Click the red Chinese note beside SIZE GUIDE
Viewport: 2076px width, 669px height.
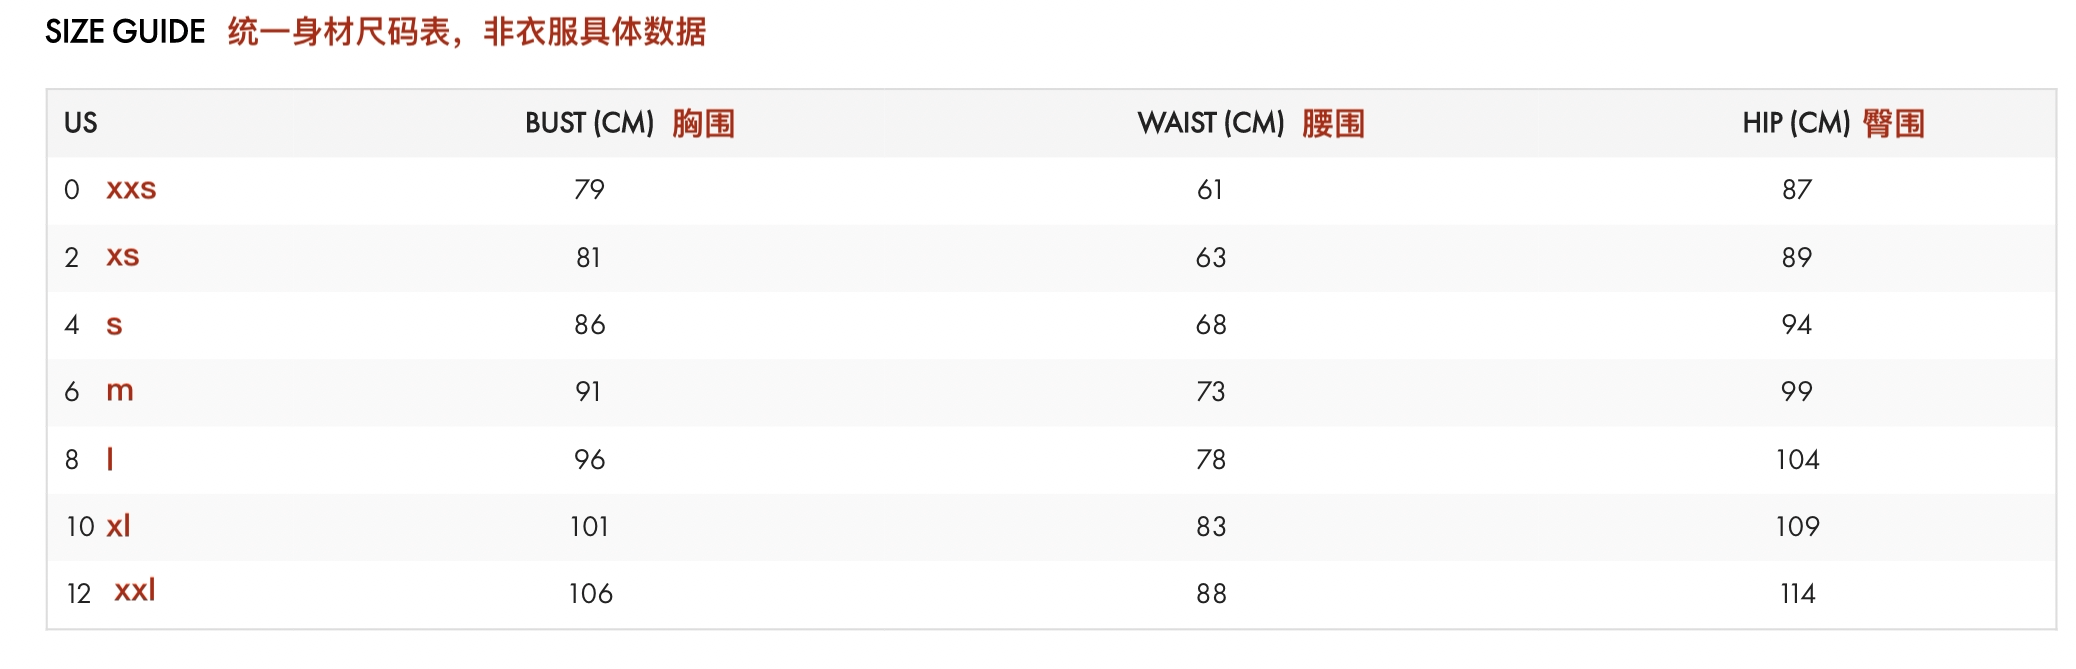[467, 32]
